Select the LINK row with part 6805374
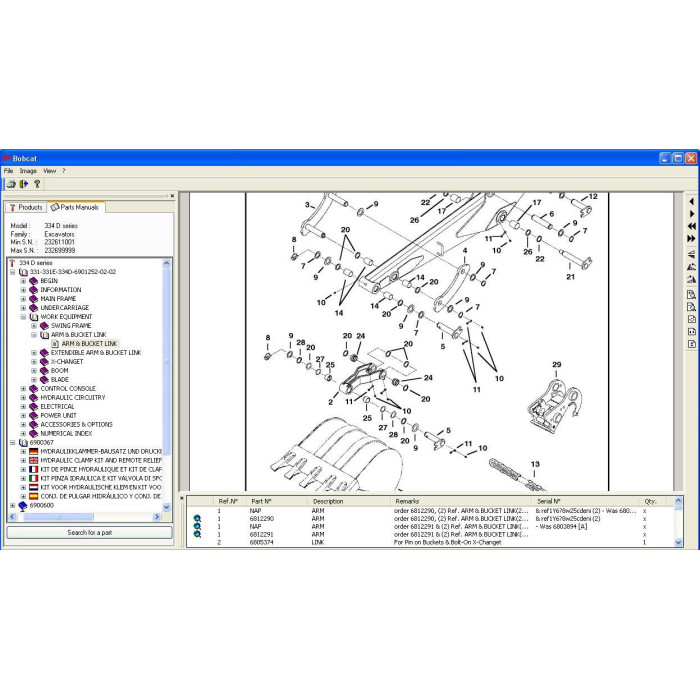 point(431,542)
